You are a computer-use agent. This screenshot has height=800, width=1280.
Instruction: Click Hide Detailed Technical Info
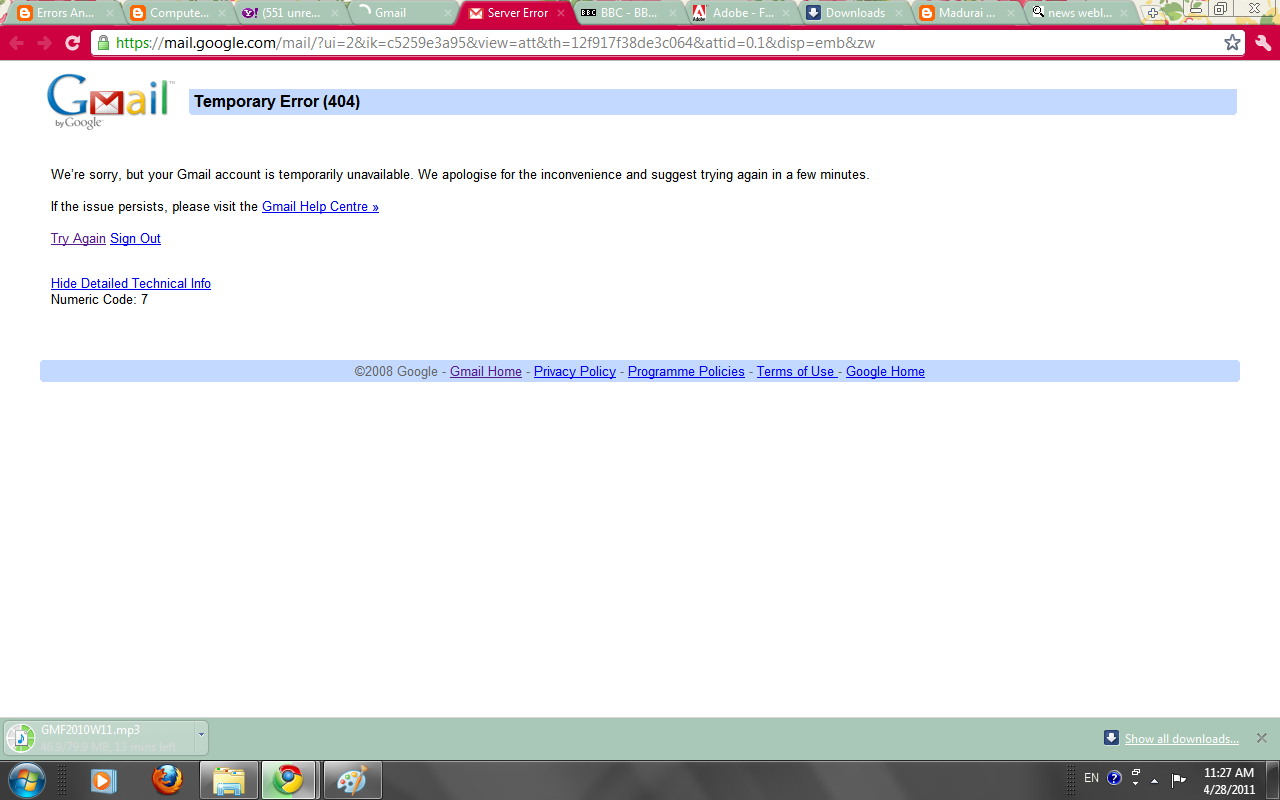pyautogui.click(x=131, y=284)
